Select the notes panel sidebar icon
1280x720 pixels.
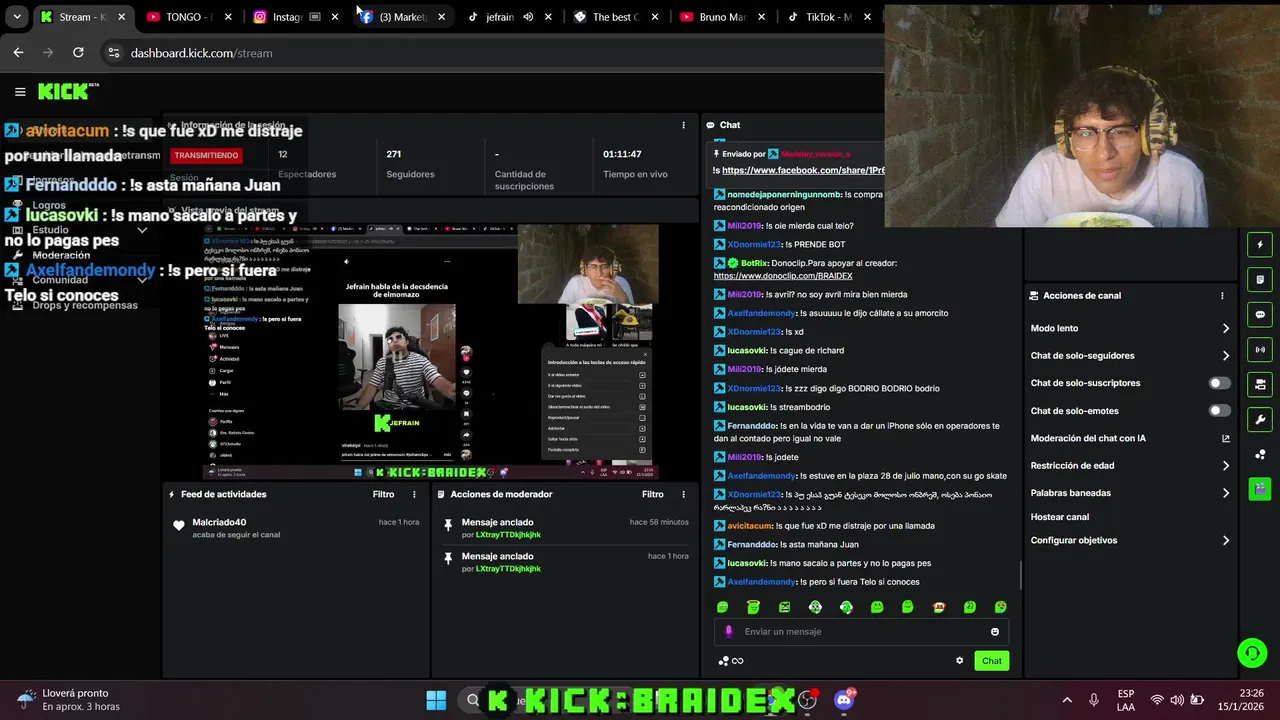click(x=1260, y=279)
